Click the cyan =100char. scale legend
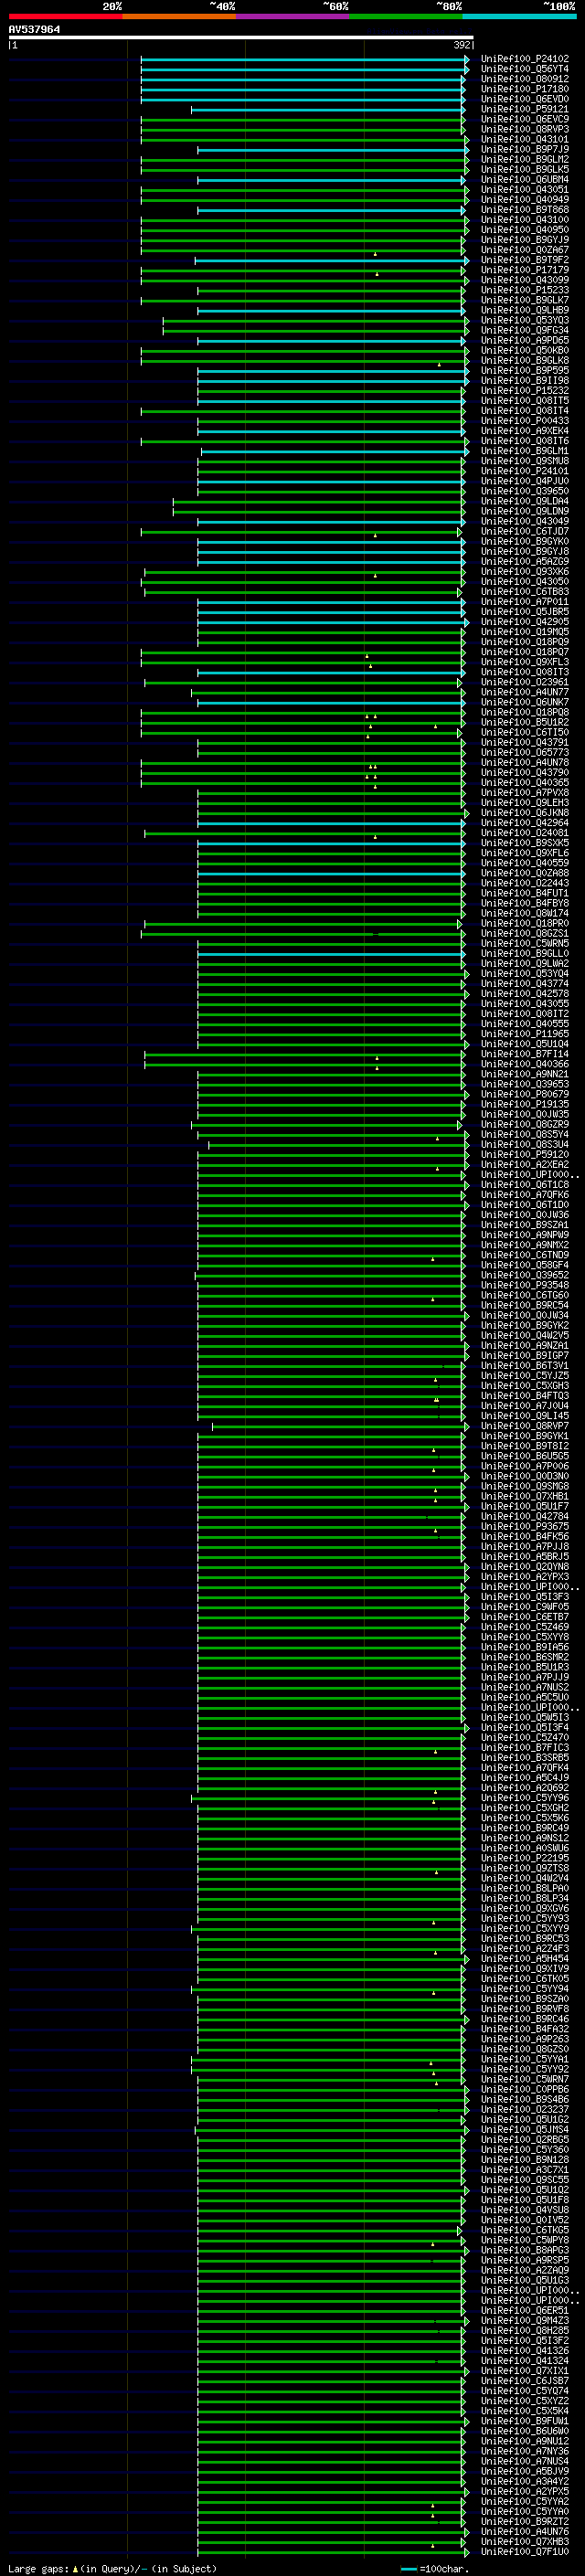Viewport: 585px width, 2576px height. (x=435, y=2568)
